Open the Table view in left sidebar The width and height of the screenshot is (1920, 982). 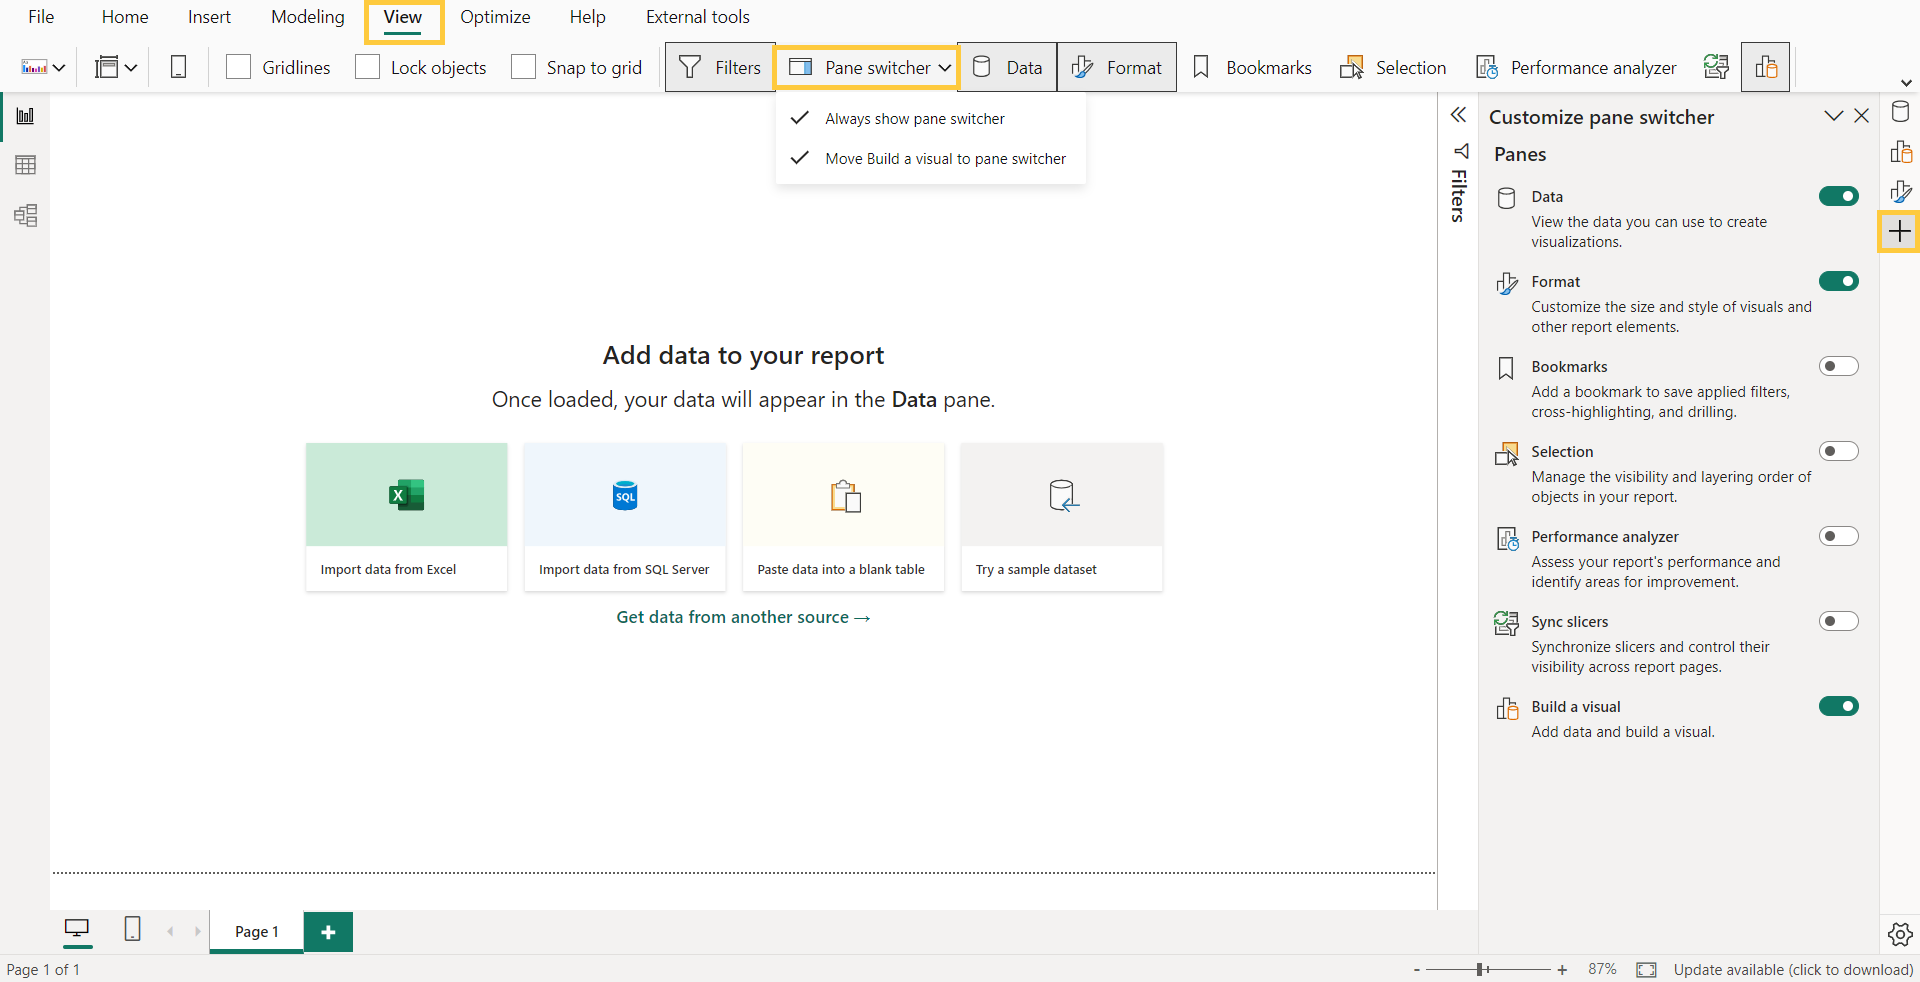coord(25,165)
